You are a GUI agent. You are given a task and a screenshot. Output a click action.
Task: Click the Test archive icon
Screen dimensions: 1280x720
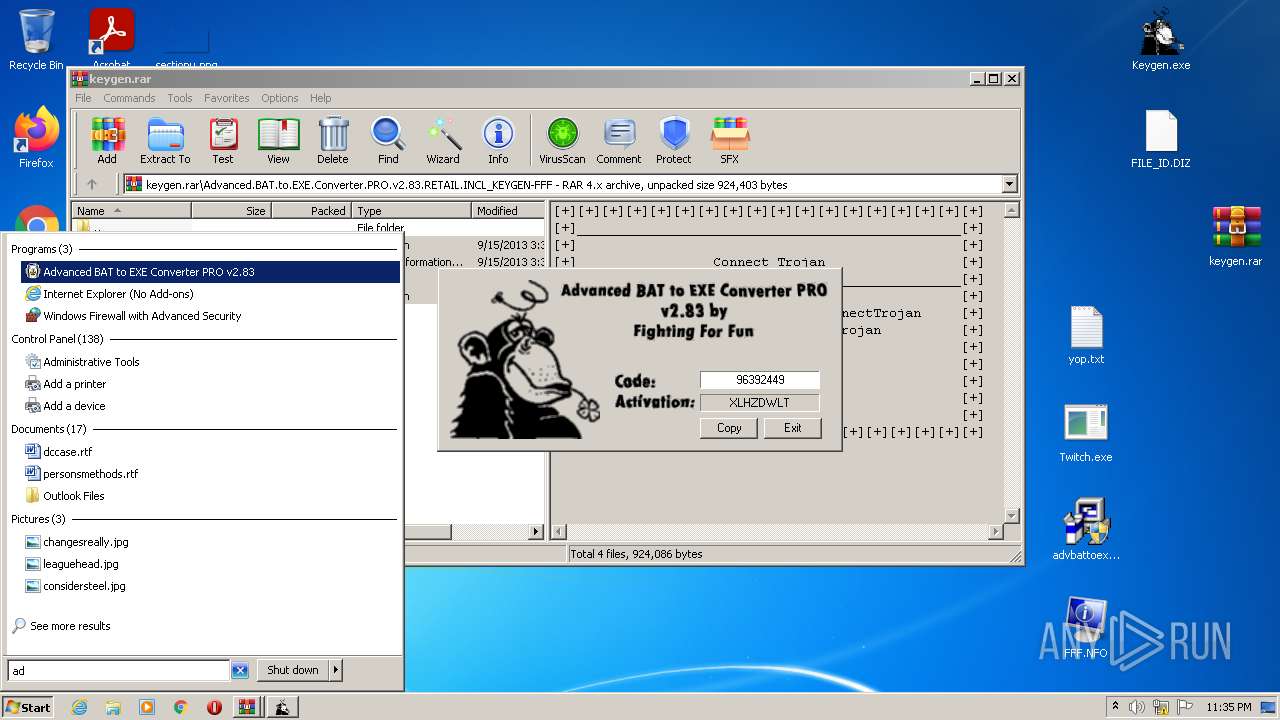(223, 140)
